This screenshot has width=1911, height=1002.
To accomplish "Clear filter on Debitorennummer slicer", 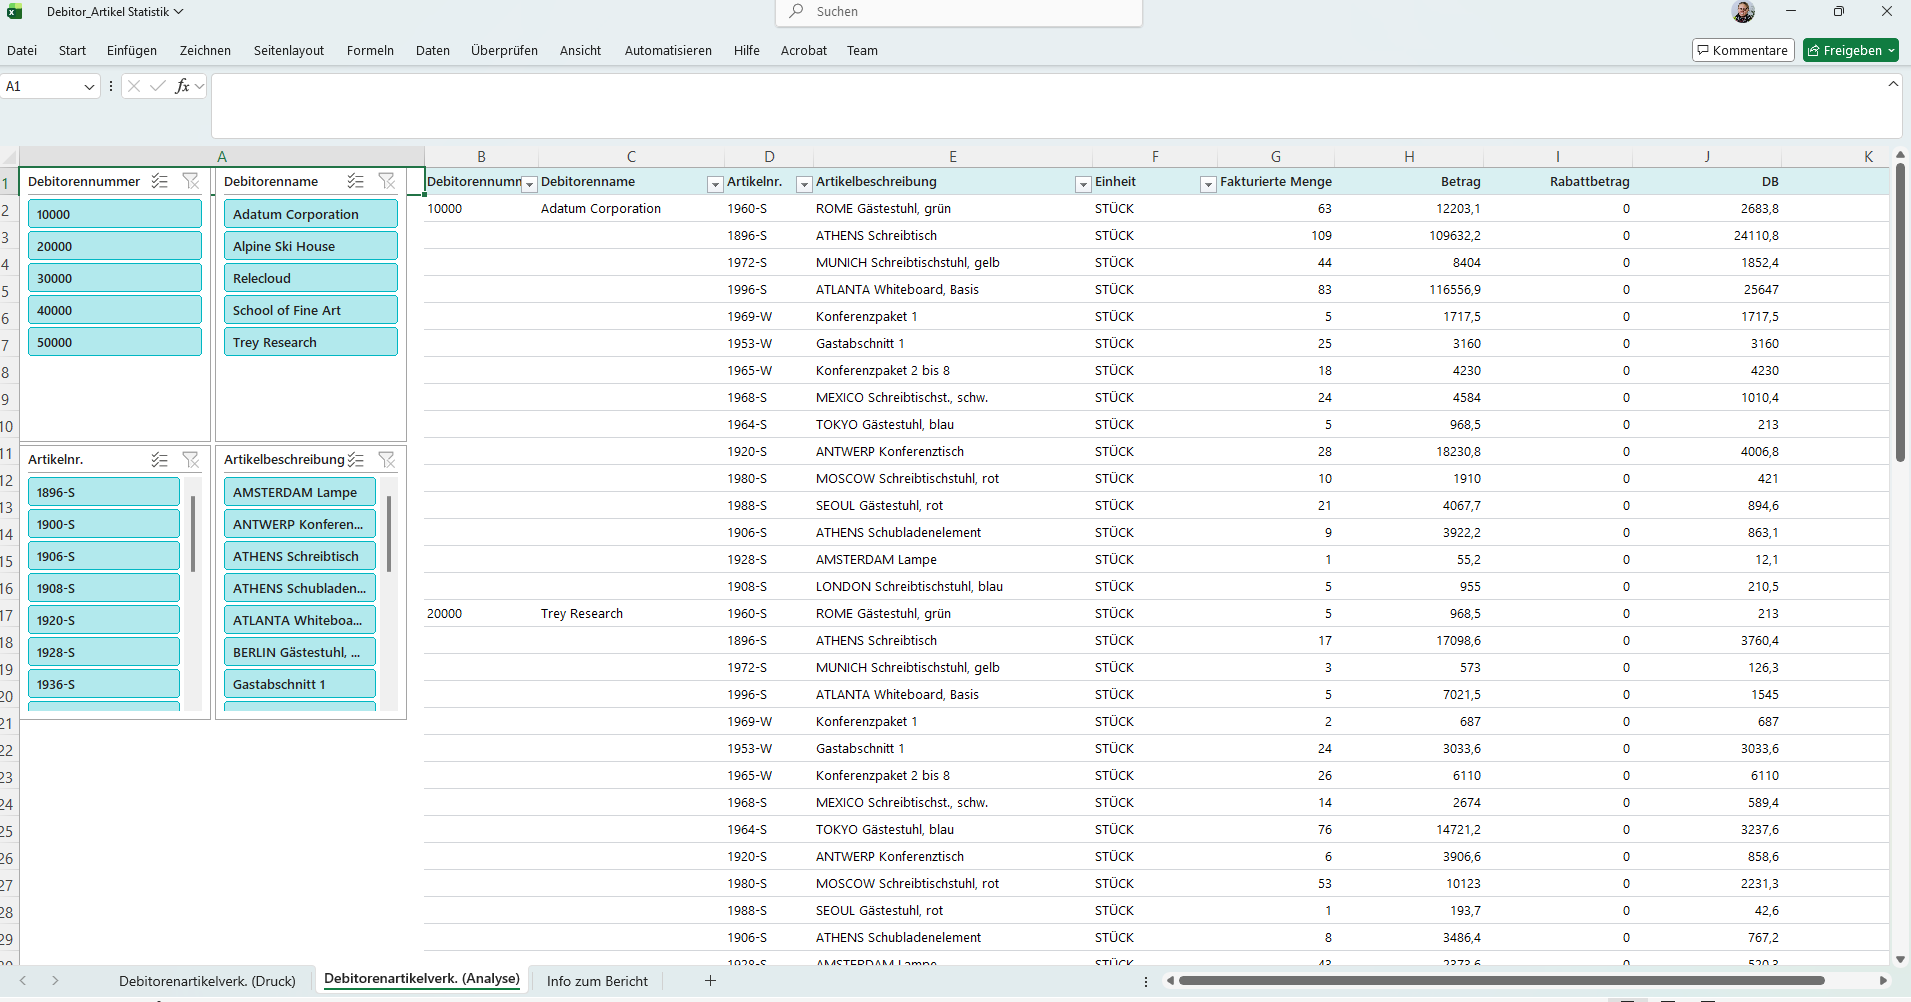I will point(191,181).
